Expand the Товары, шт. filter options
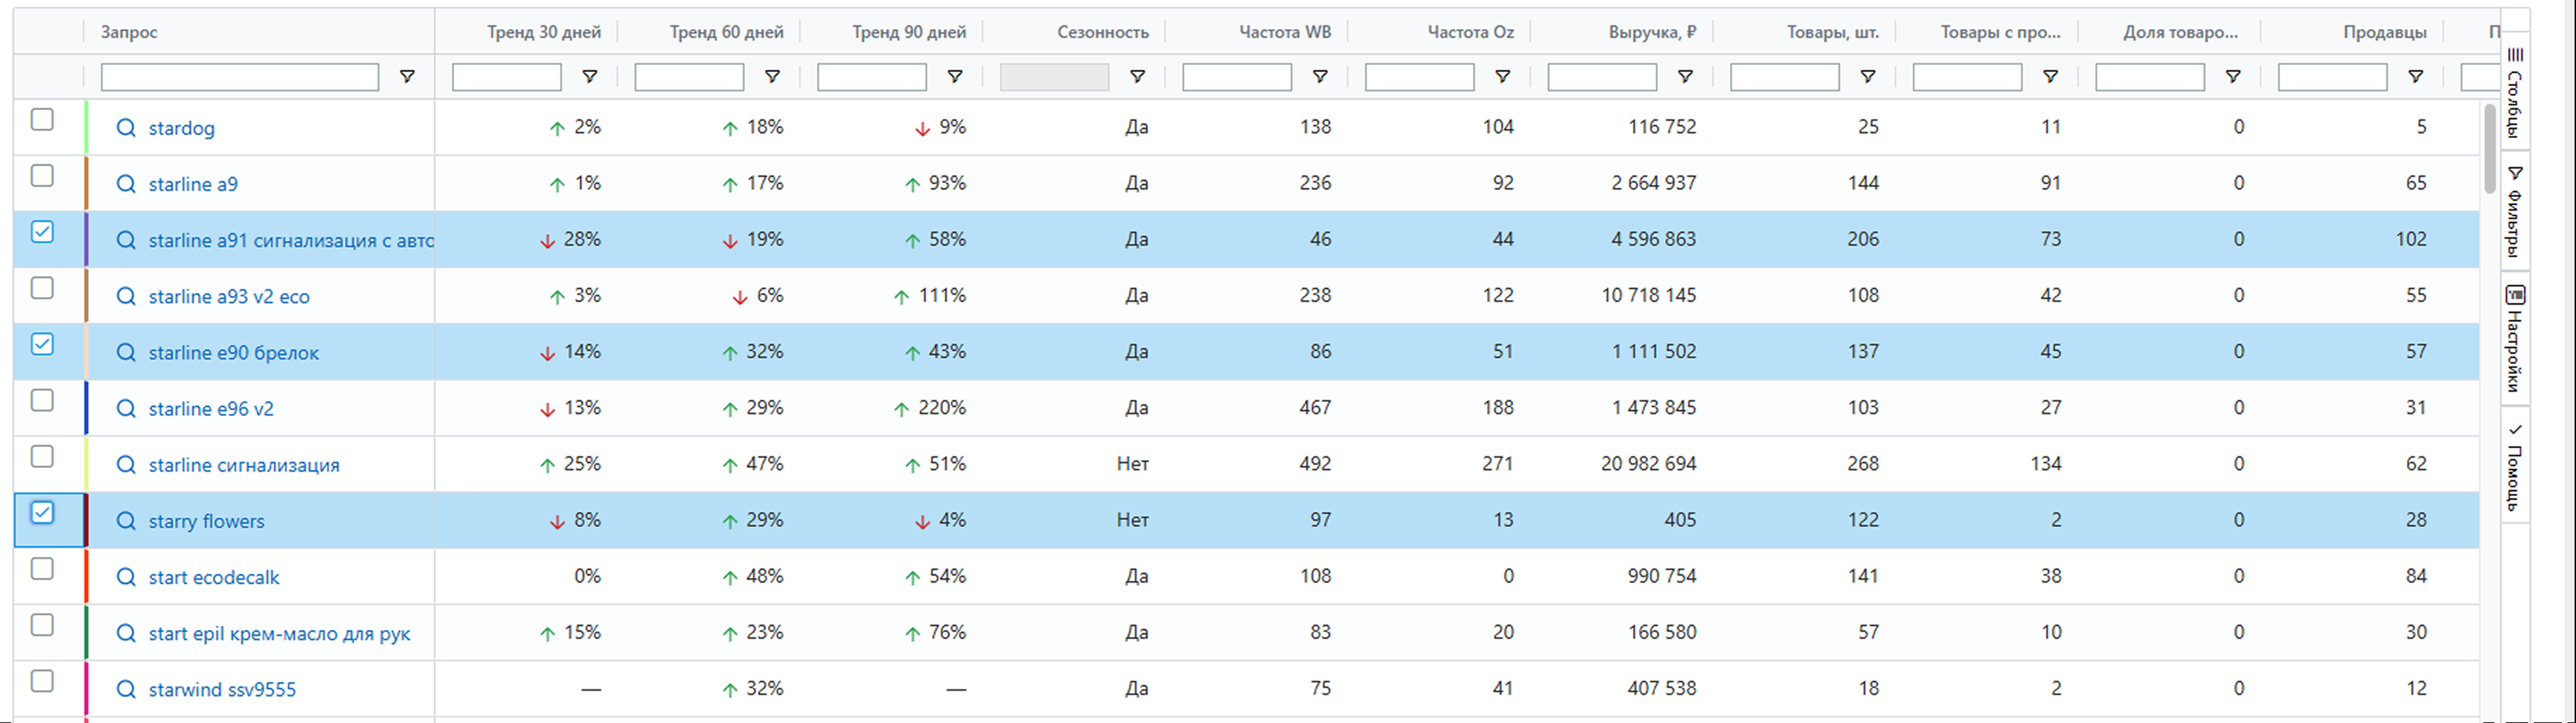Image resolution: width=2576 pixels, height=723 pixels. click(x=1867, y=77)
